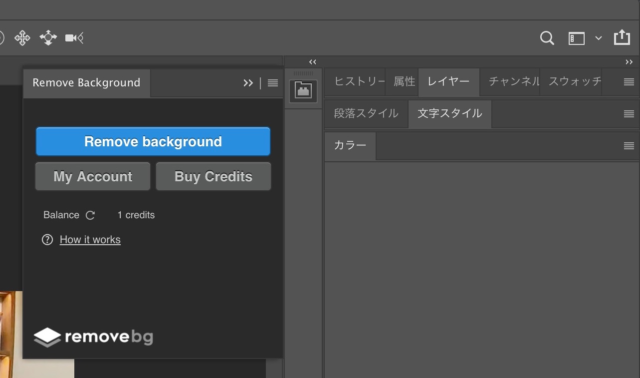640x378 pixels.
Task: Click the Balance label
Action: (61, 215)
